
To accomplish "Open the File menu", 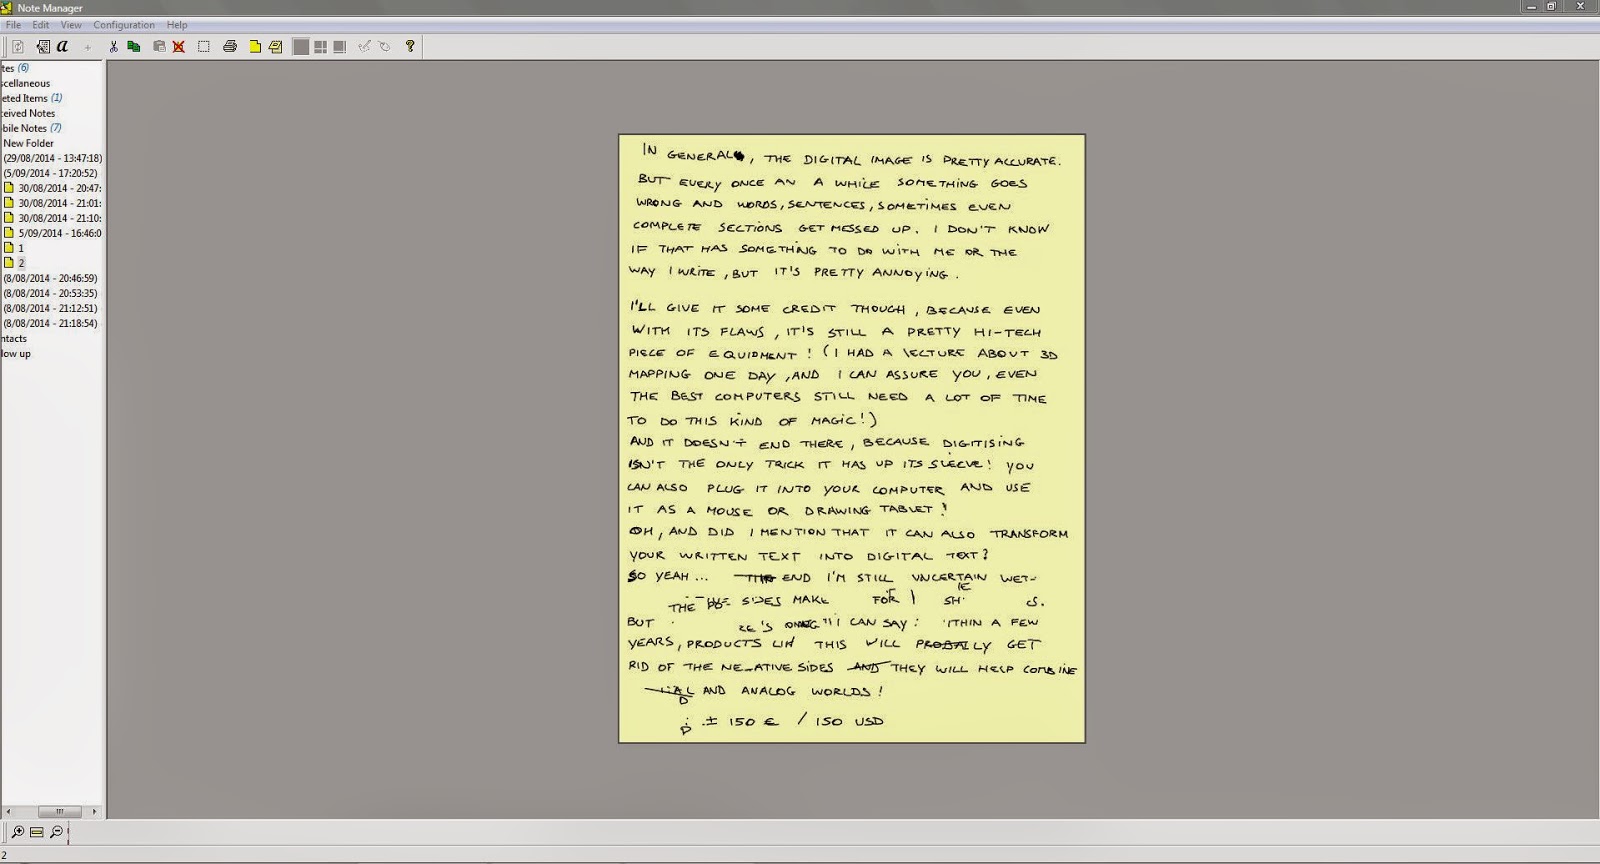I will [13, 25].
